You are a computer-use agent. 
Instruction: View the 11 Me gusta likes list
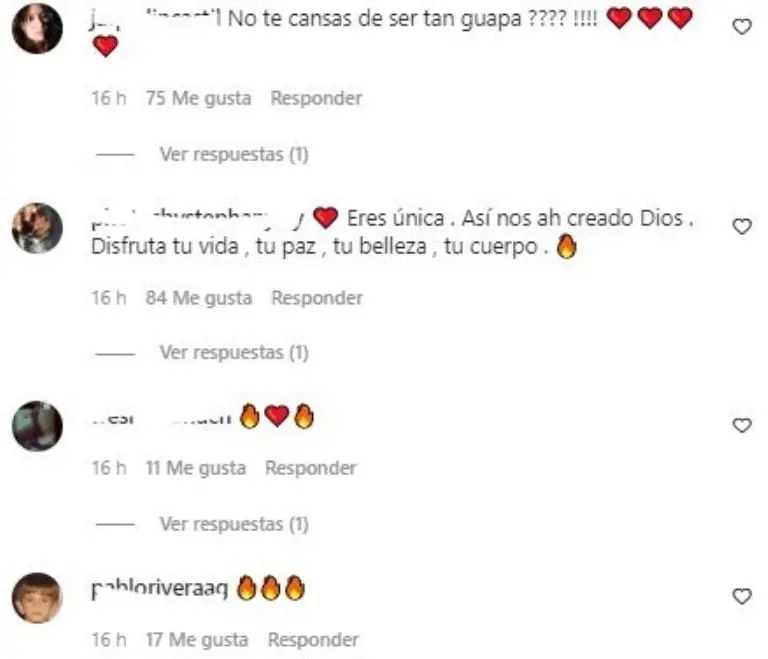click(x=196, y=468)
